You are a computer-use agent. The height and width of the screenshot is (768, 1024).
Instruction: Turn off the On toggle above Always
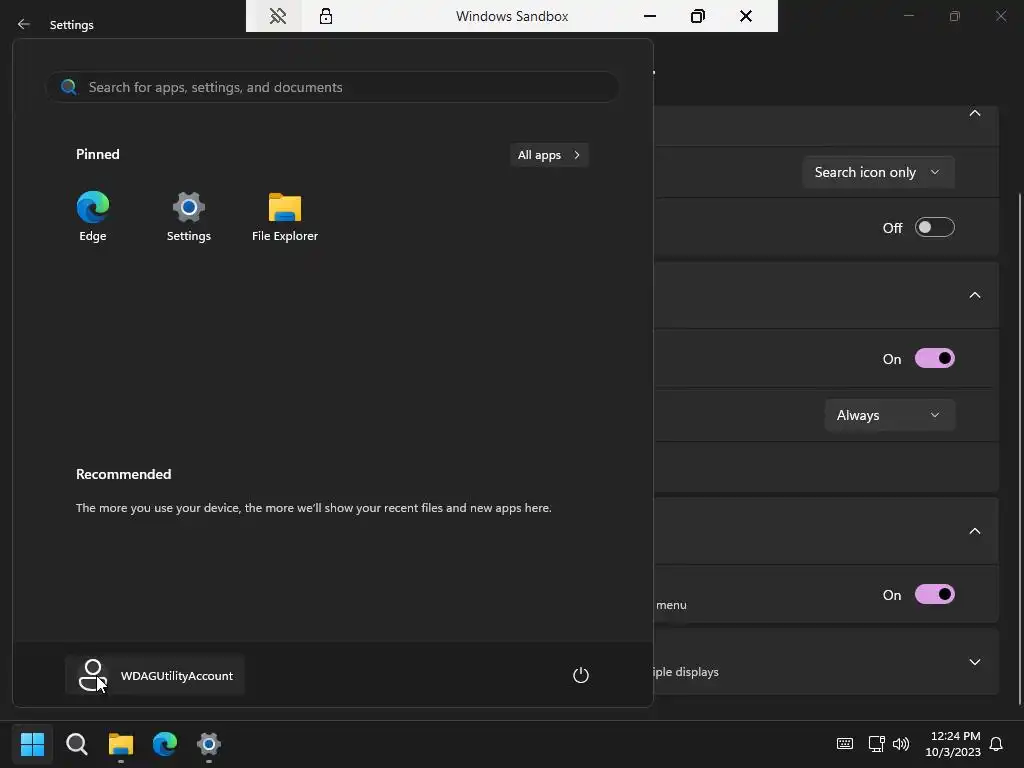pyautogui.click(x=935, y=359)
